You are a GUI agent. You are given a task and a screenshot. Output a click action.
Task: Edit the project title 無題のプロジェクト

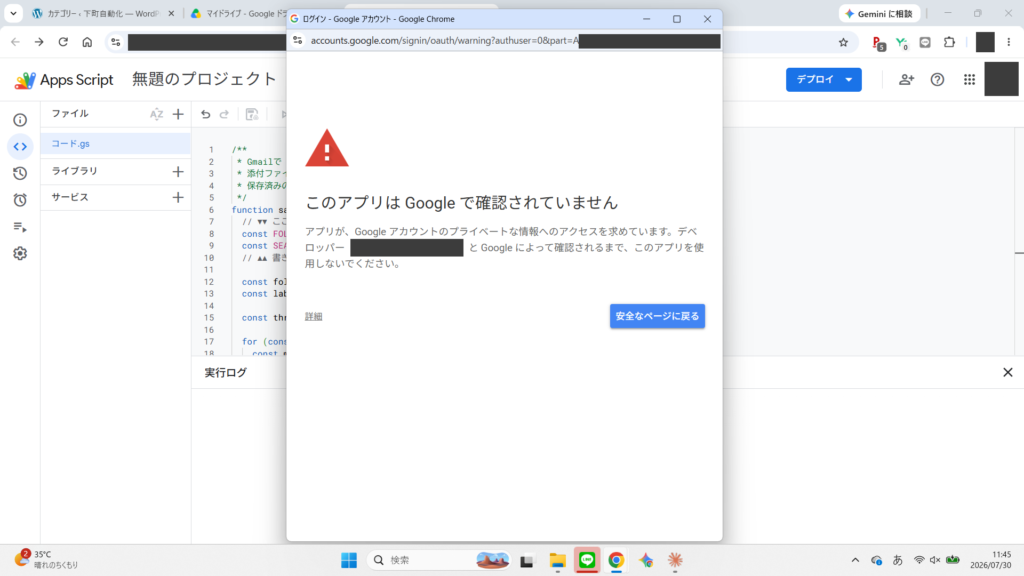(x=204, y=79)
